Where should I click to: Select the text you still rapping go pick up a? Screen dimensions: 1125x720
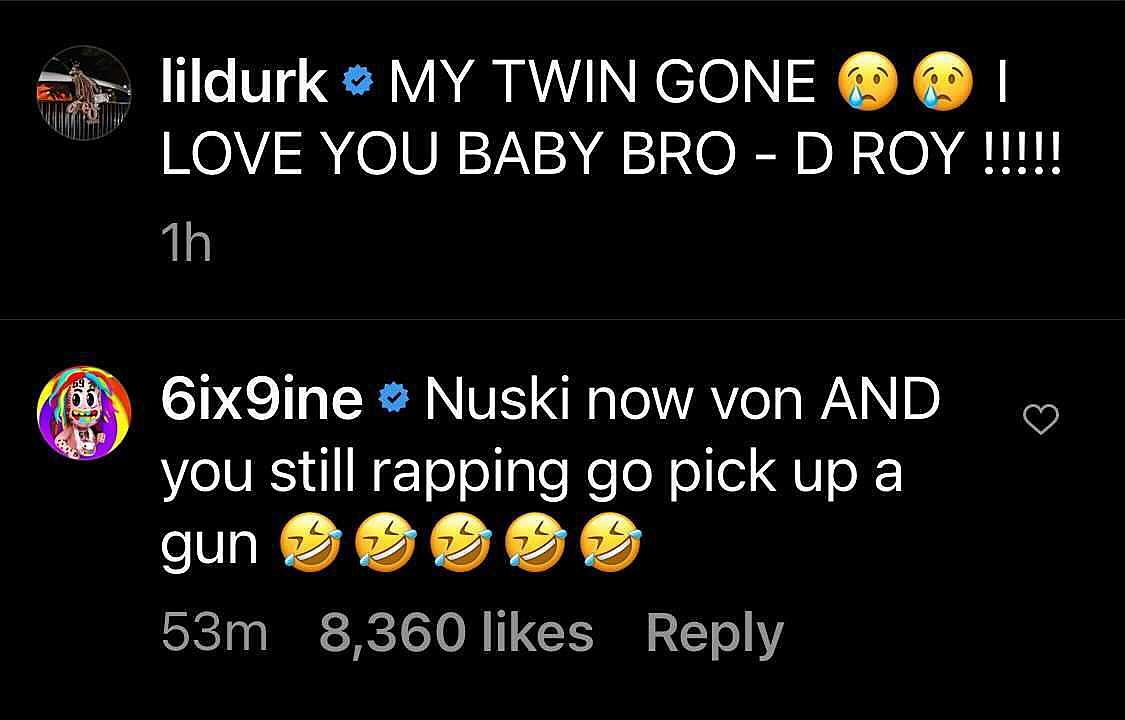pos(531,475)
